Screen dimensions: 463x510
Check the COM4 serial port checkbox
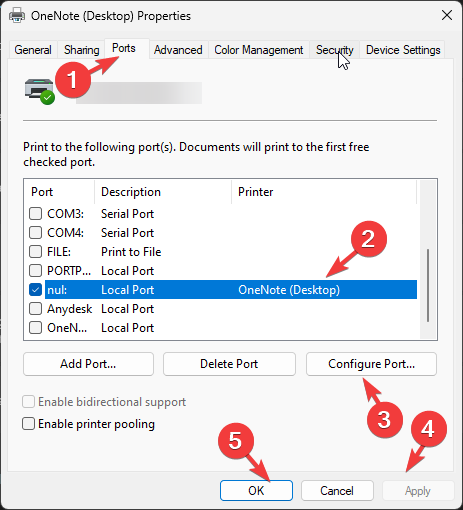35,233
